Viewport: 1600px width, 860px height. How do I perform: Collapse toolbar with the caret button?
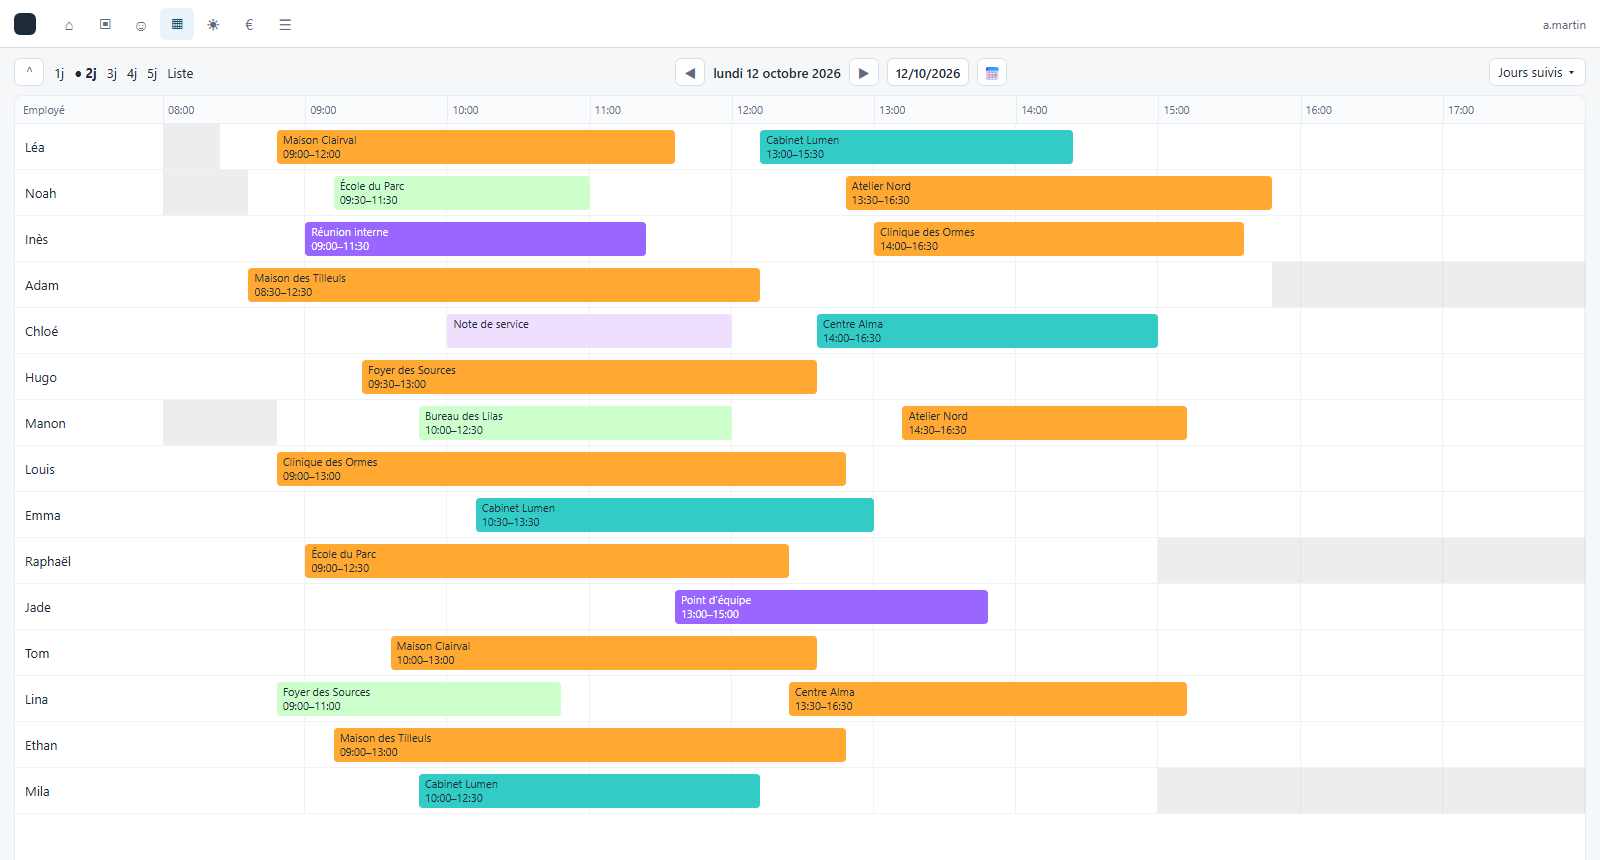(29, 72)
